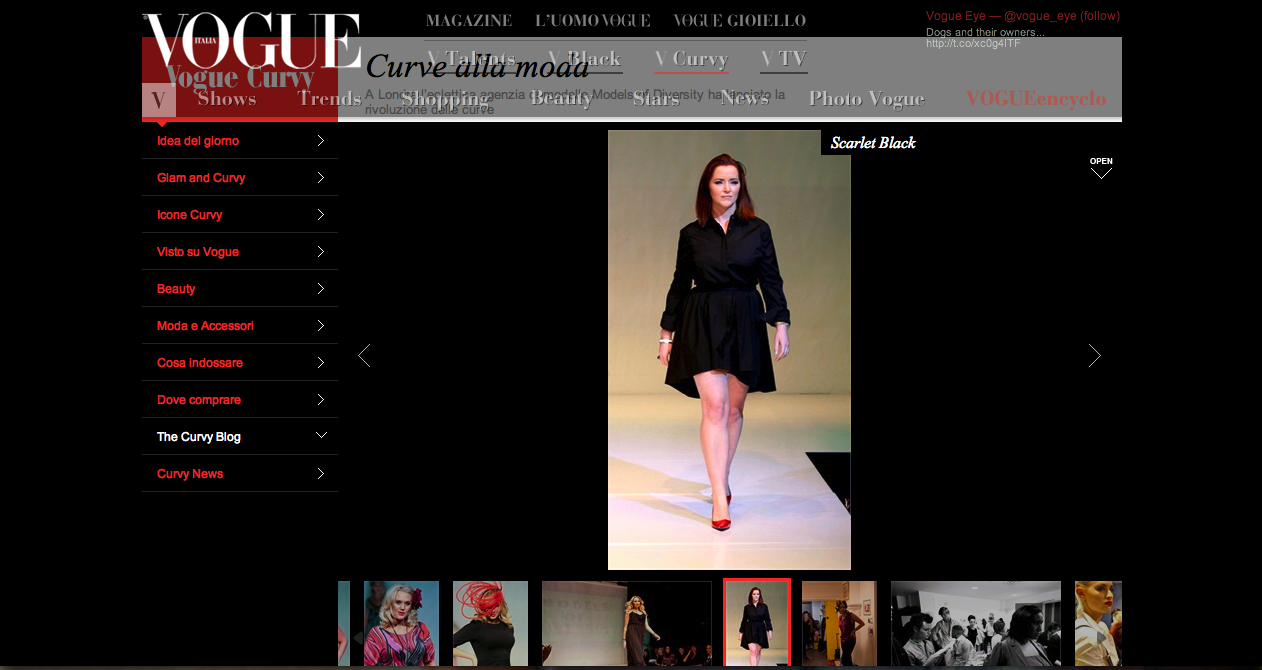The height and width of the screenshot is (670, 1262).
Task: Click the OPEN down-arrow icon
Action: 1101,168
